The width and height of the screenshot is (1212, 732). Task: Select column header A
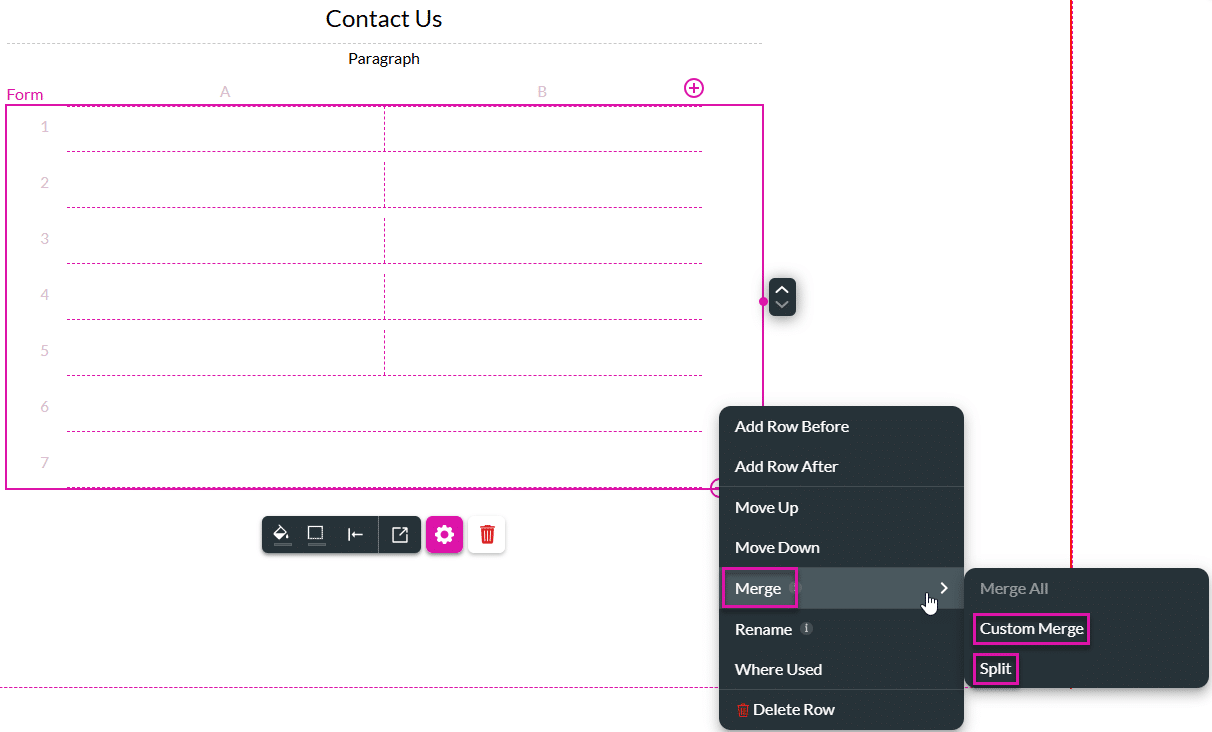click(x=224, y=91)
